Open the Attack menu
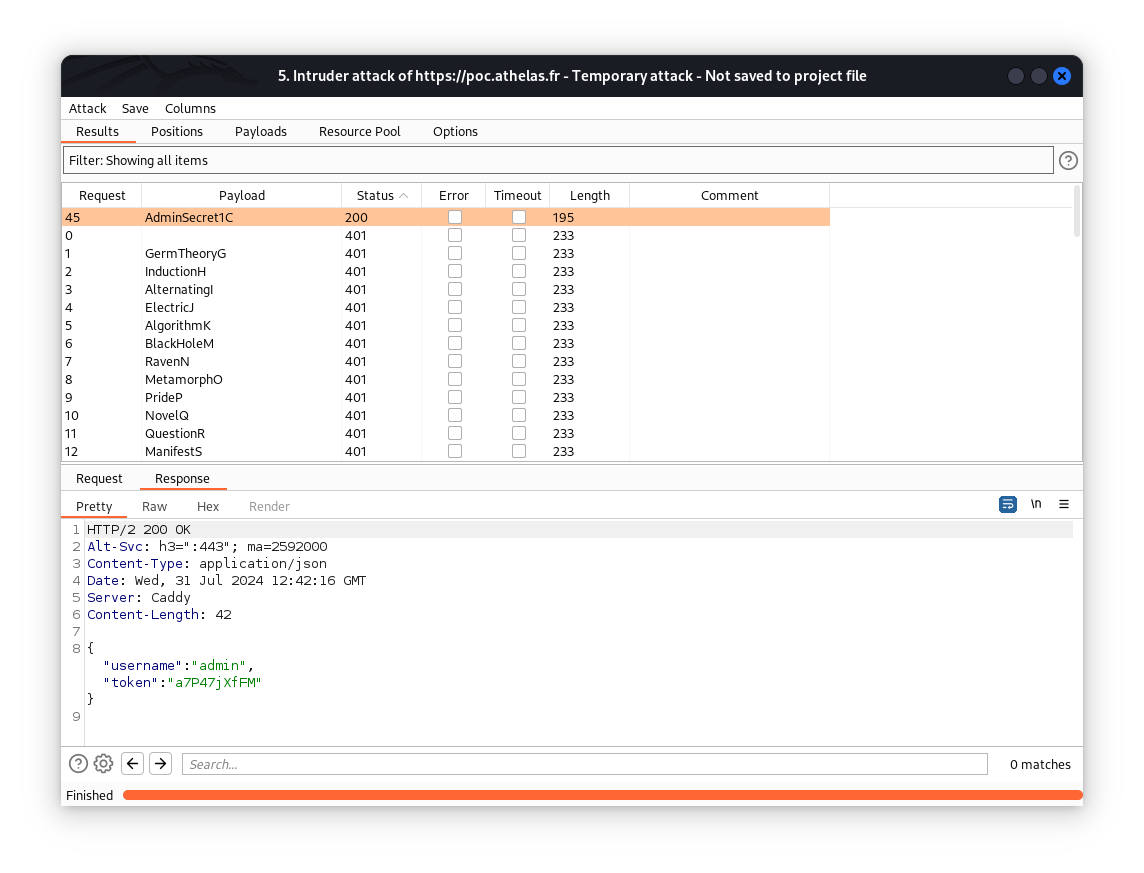1144x873 pixels. pos(87,109)
